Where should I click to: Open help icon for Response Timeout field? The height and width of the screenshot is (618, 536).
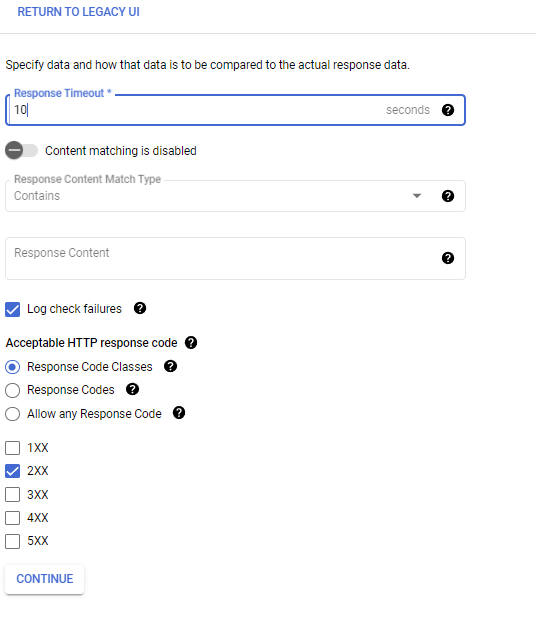[448, 110]
